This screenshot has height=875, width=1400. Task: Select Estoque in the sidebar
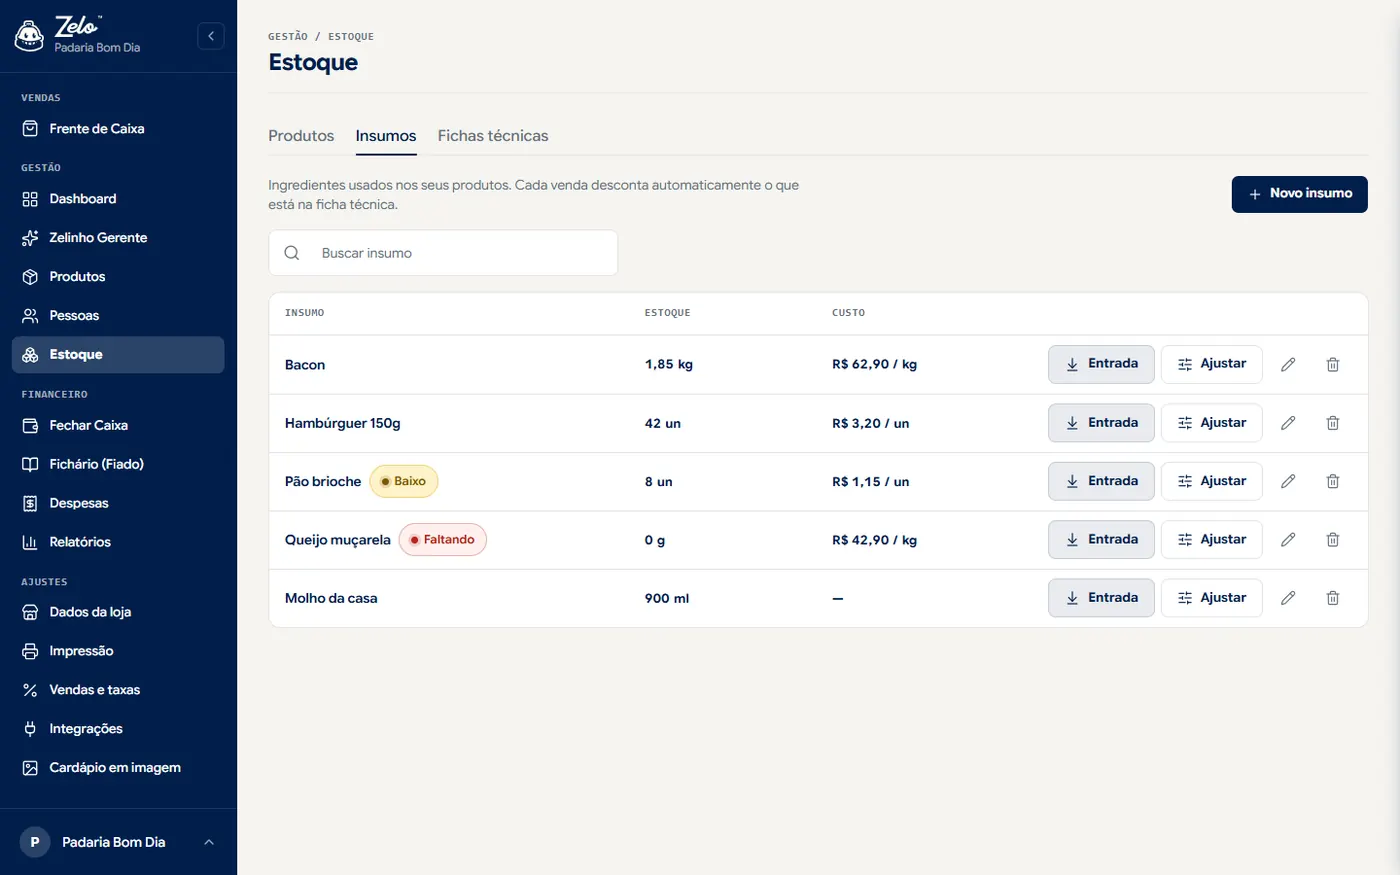pyautogui.click(x=118, y=355)
